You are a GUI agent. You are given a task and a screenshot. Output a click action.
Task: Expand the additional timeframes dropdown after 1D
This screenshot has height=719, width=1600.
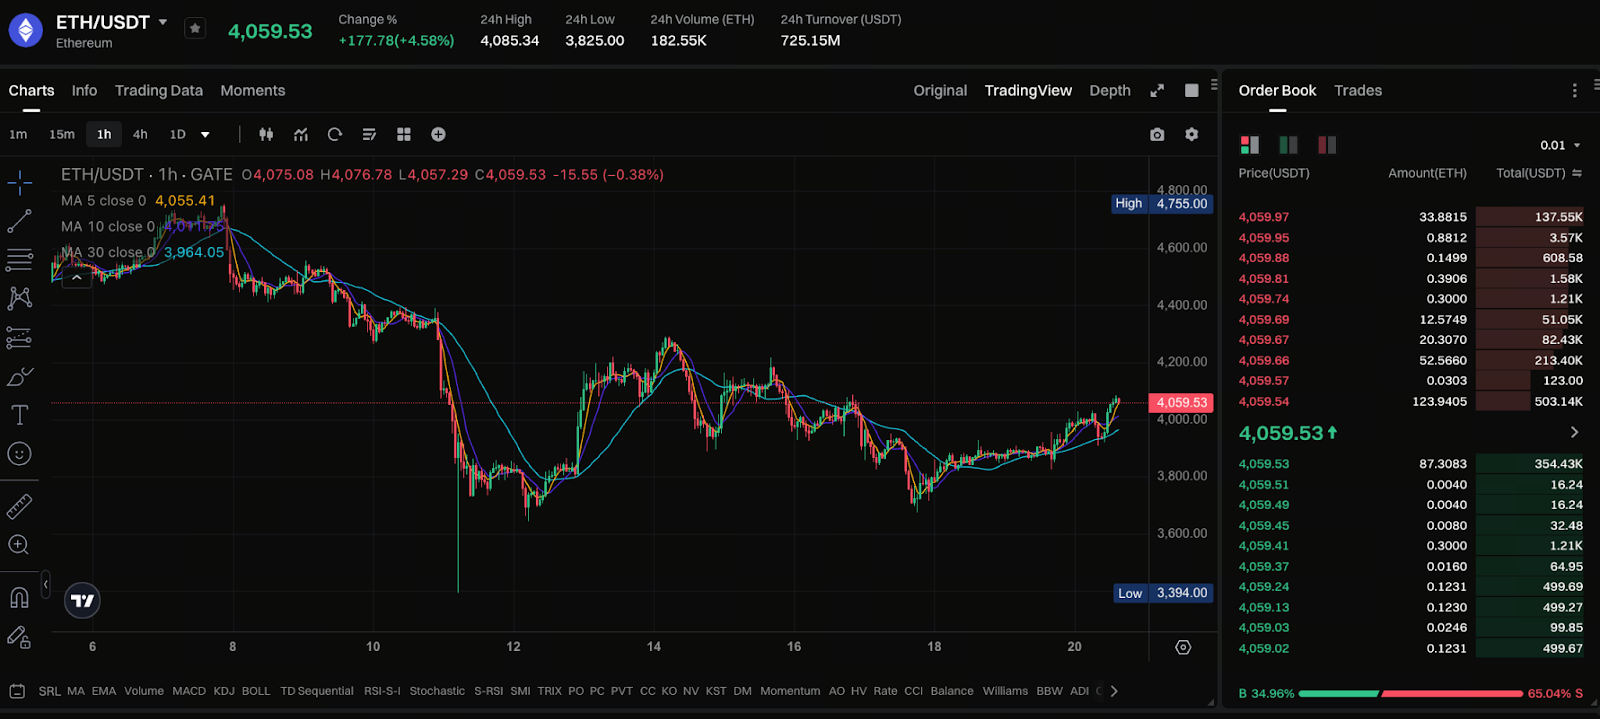pyautogui.click(x=205, y=134)
